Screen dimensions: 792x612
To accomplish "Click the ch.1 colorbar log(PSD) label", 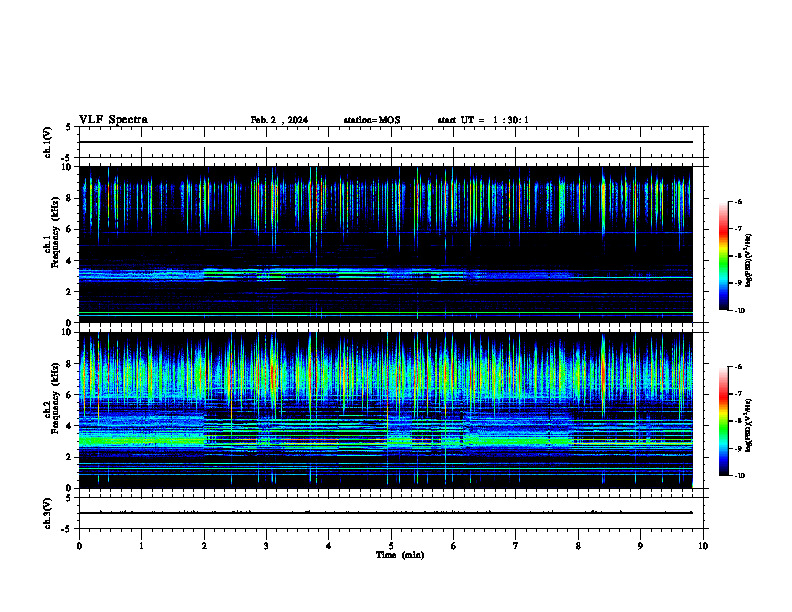I will click(748, 261).
